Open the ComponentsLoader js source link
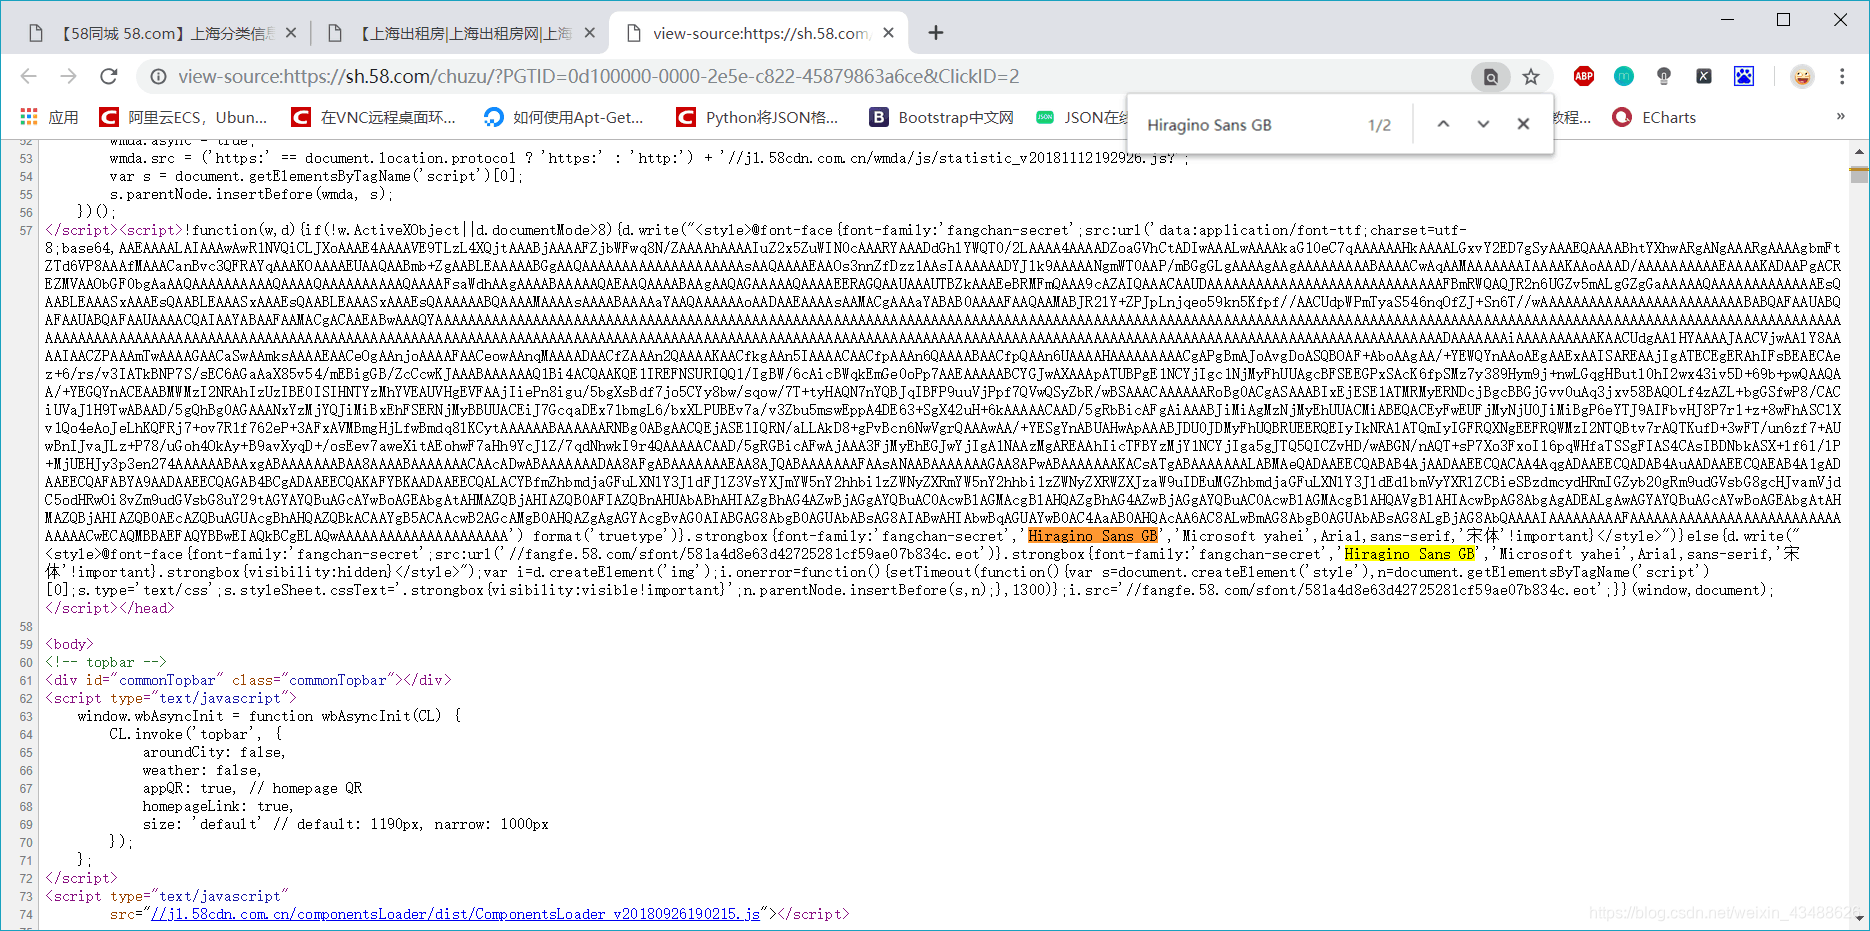 click(455, 914)
